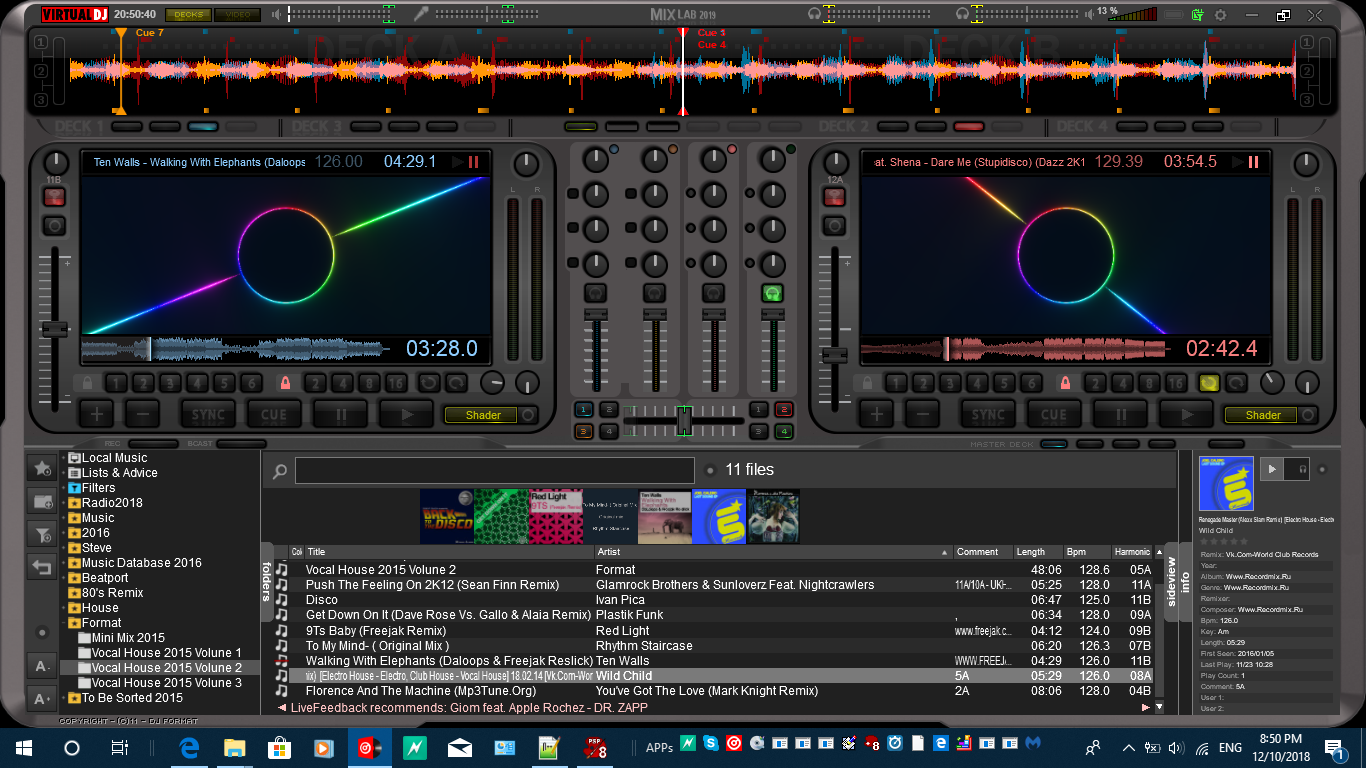Click the left deck pitch slider handle

[x=54, y=329]
